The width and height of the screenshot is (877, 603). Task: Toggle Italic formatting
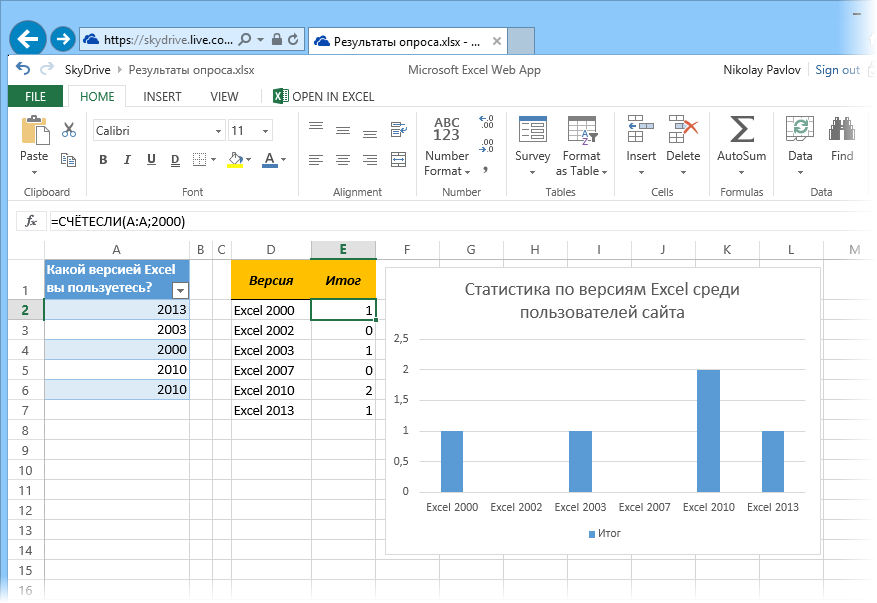(x=127, y=160)
